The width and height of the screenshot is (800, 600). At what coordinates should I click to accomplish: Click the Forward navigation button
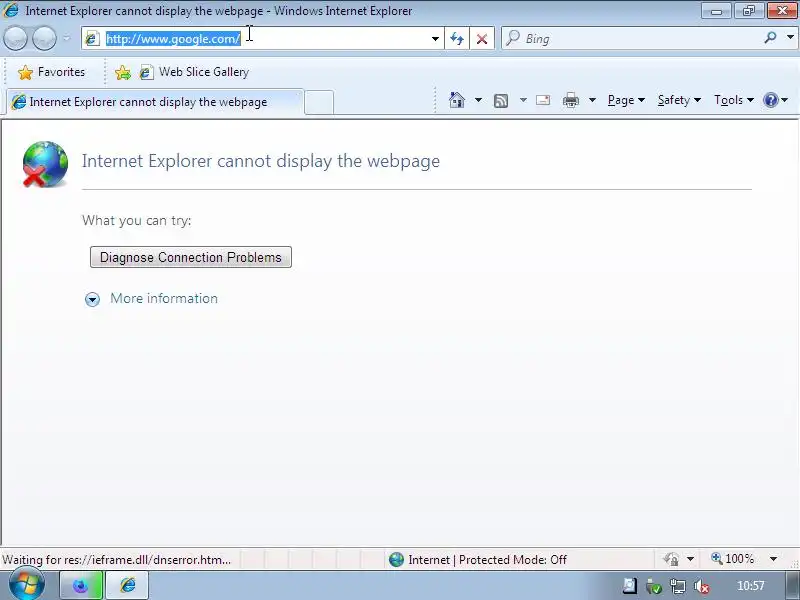tap(44, 38)
